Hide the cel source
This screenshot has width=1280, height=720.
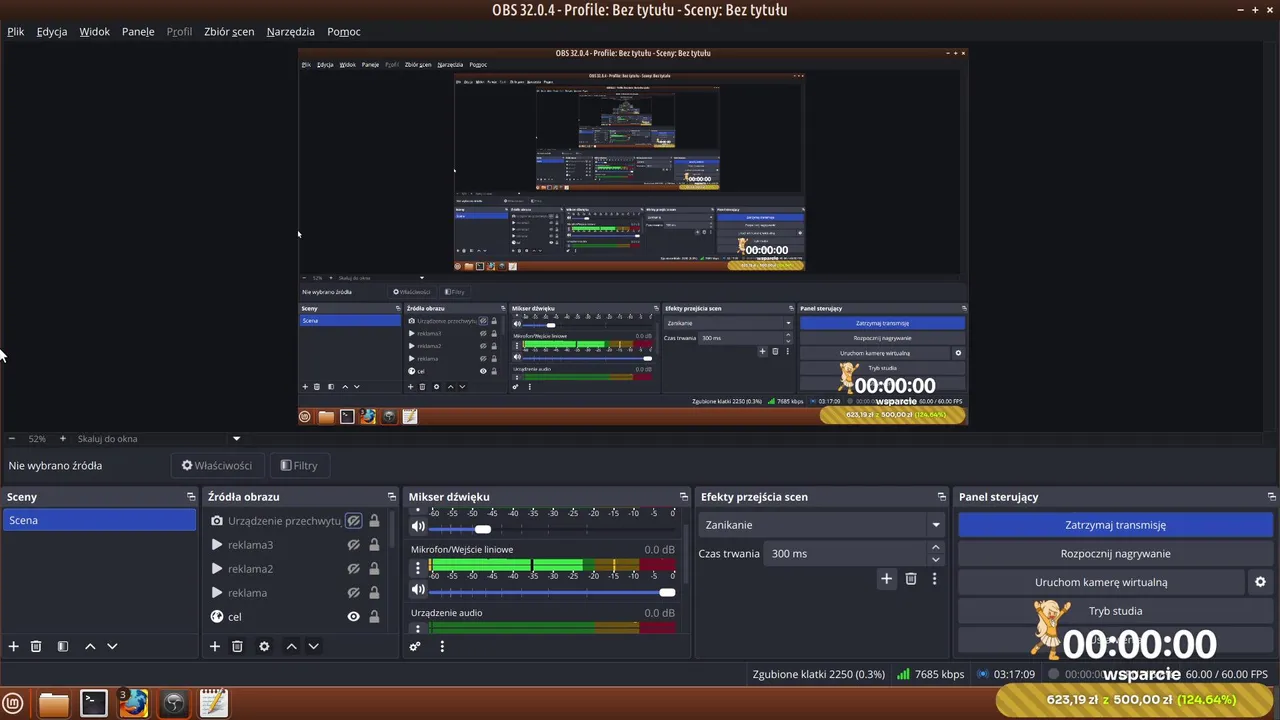pyautogui.click(x=353, y=617)
